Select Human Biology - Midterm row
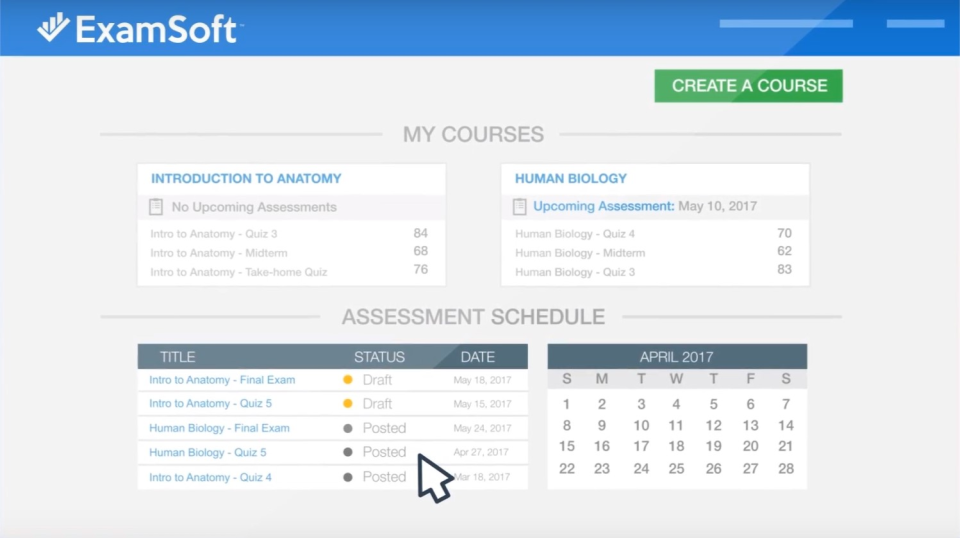The width and height of the screenshot is (960, 538). coord(654,253)
